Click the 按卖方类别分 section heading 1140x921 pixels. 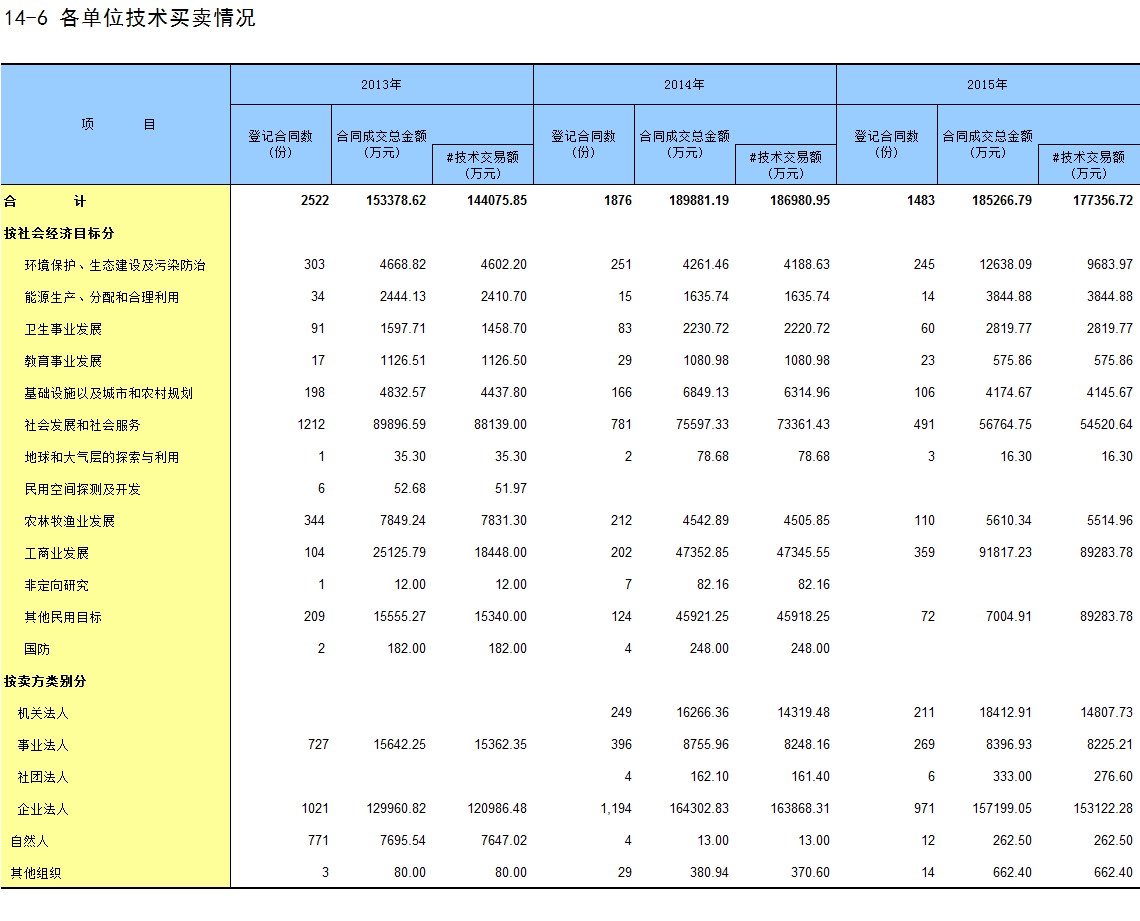(45, 681)
